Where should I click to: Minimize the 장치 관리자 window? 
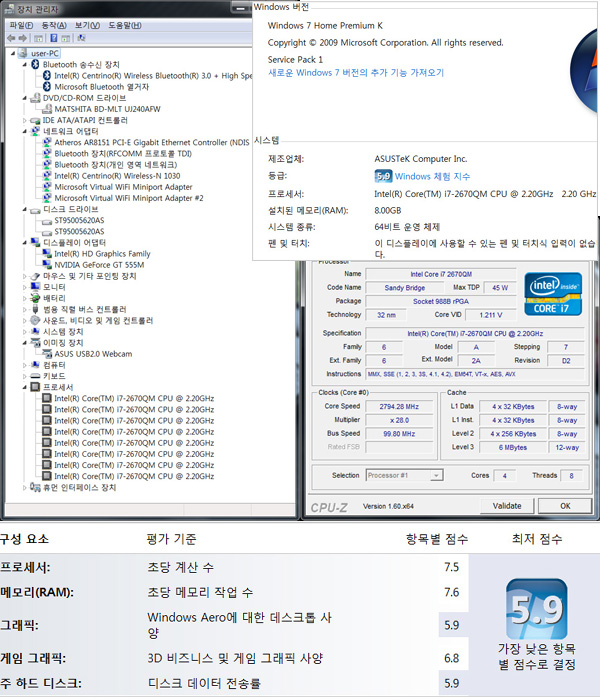240,8
